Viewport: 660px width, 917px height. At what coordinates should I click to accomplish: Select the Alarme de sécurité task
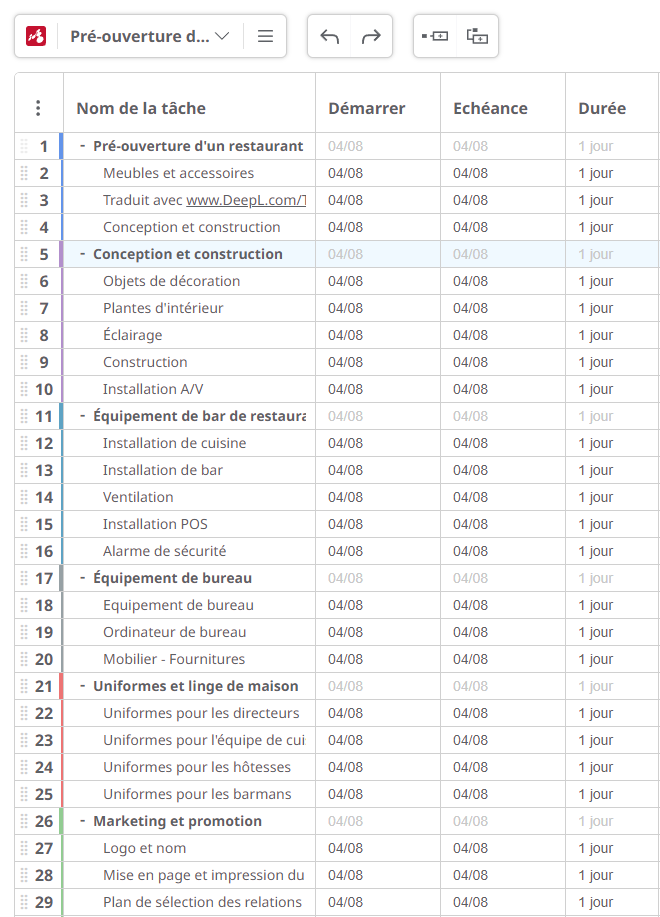point(164,551)
